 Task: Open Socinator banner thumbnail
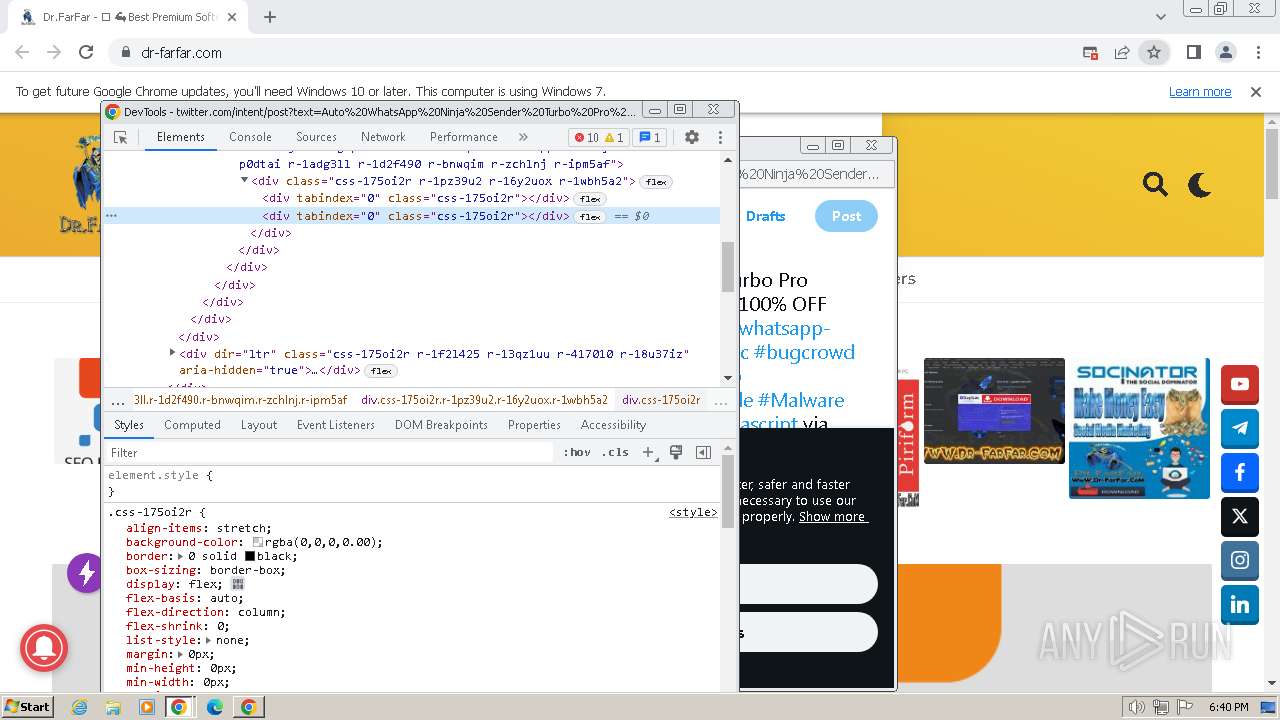tap(1139, 428)
